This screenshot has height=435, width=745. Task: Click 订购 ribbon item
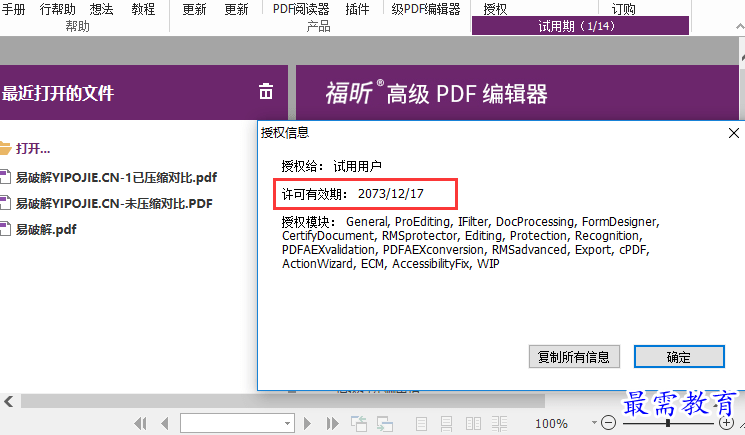pos(623,9)
